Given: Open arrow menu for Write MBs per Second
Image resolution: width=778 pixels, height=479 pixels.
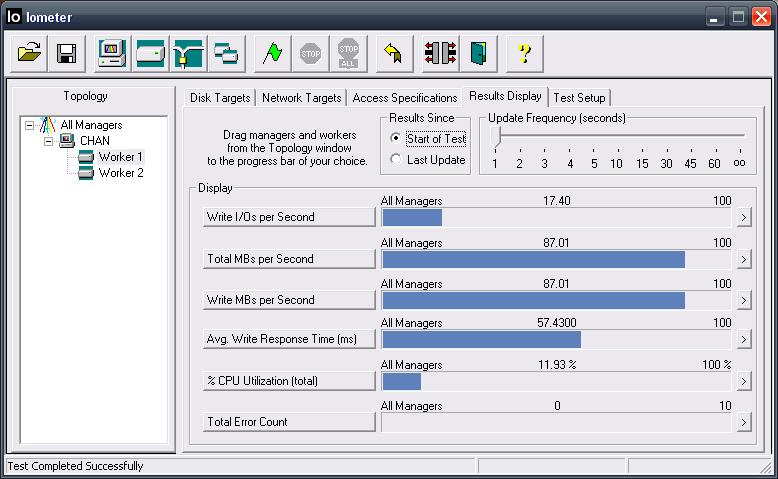Looking at the screenshot, I should 744,300.
